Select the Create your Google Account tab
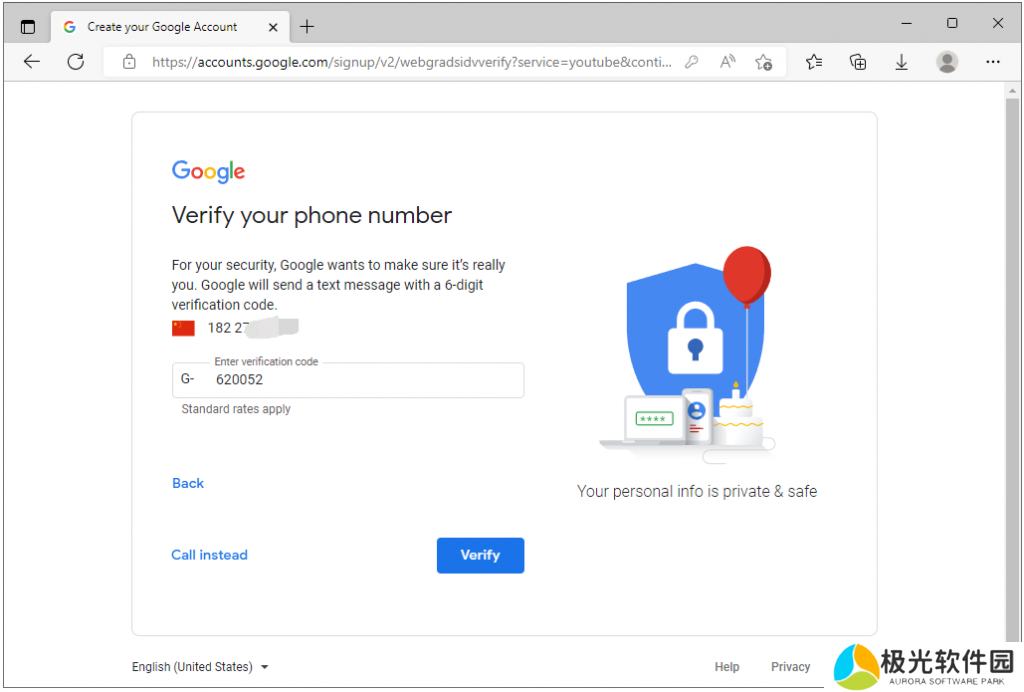1024x692 pixels. tap(162, 27)
